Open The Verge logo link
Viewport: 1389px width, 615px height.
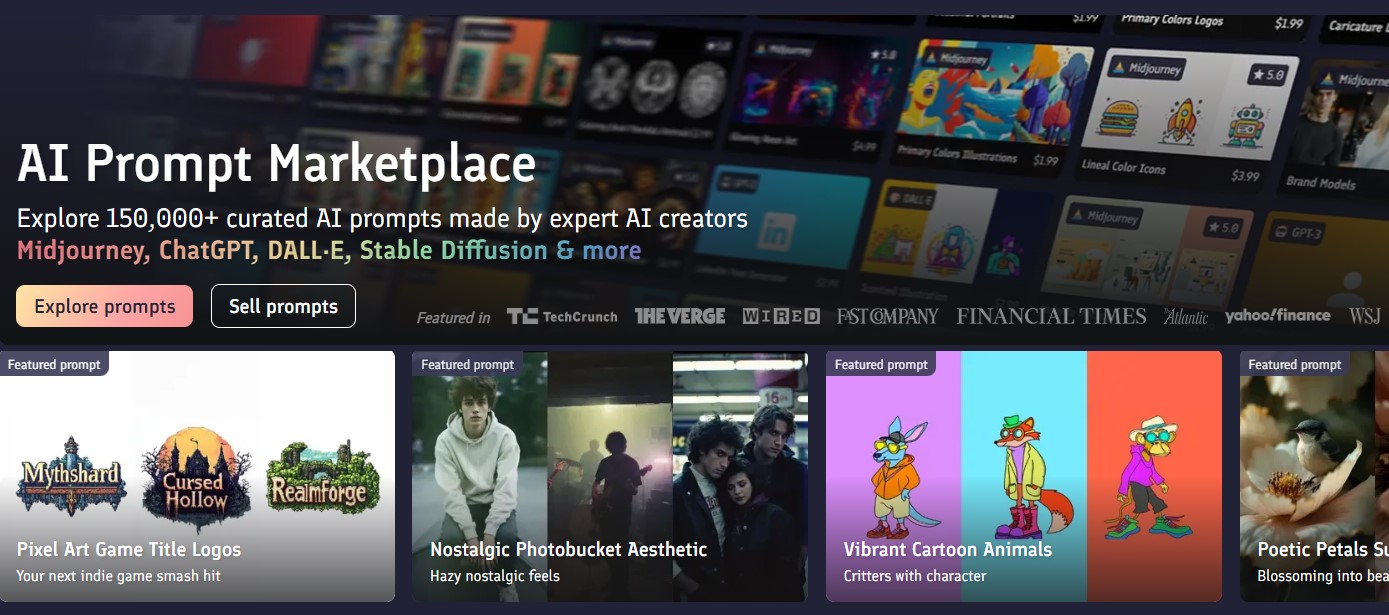[x=680, y=316]
